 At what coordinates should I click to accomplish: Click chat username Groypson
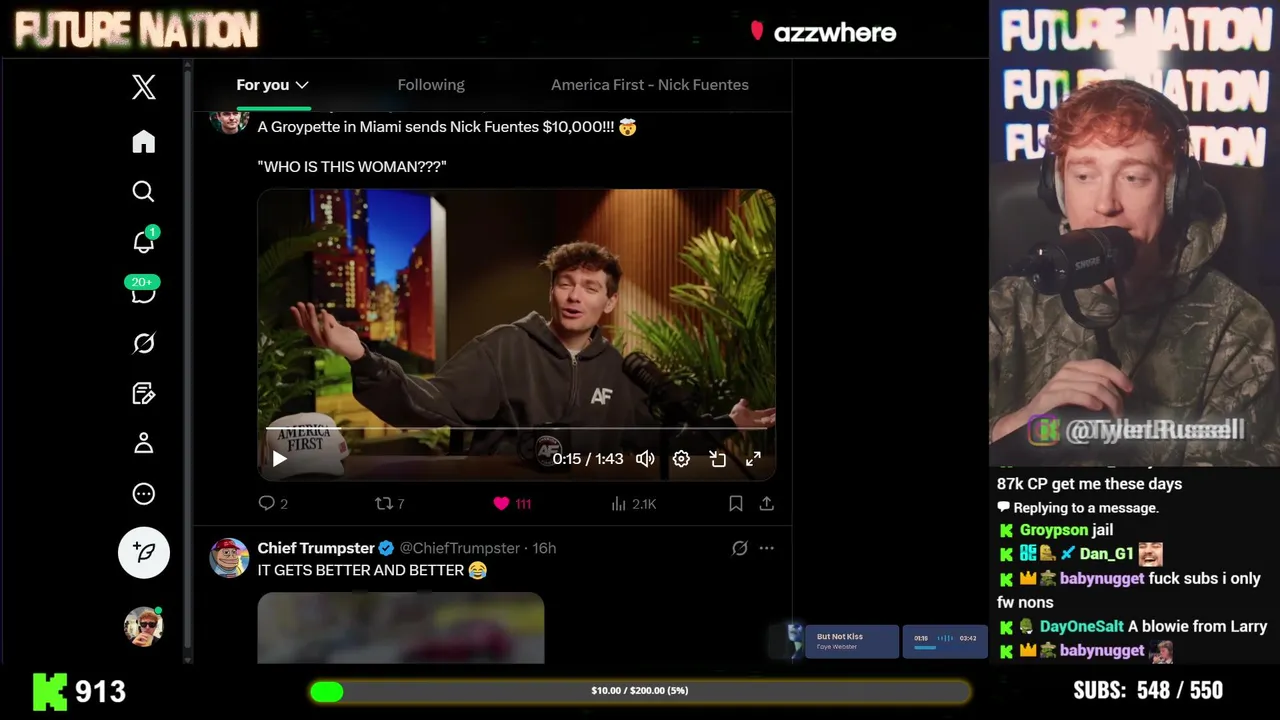[1053, 530]
